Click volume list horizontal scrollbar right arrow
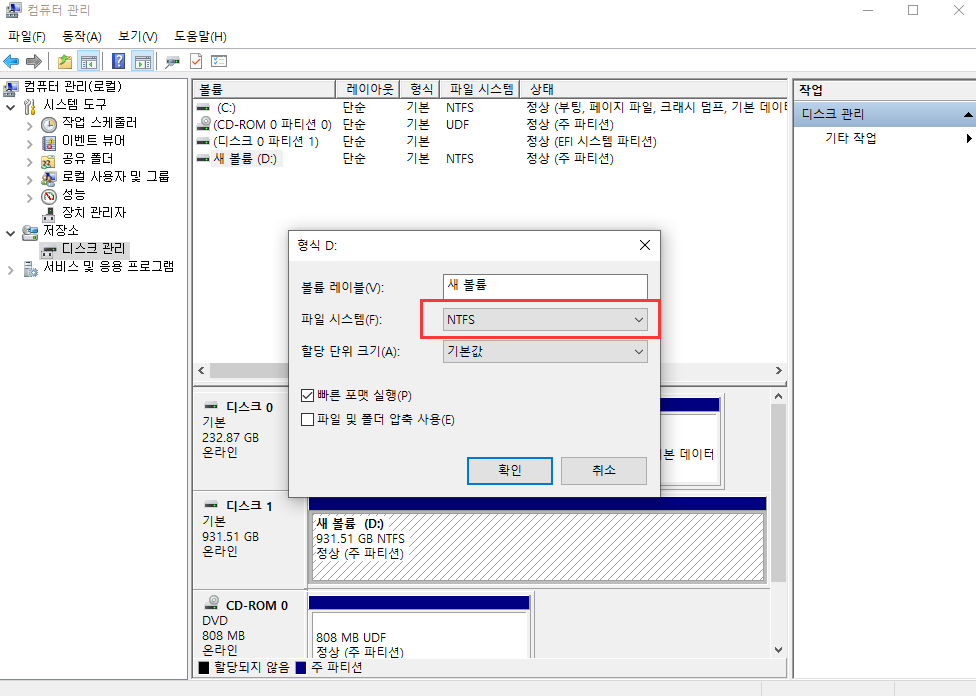The image size is (976, 696). [779, 370]
